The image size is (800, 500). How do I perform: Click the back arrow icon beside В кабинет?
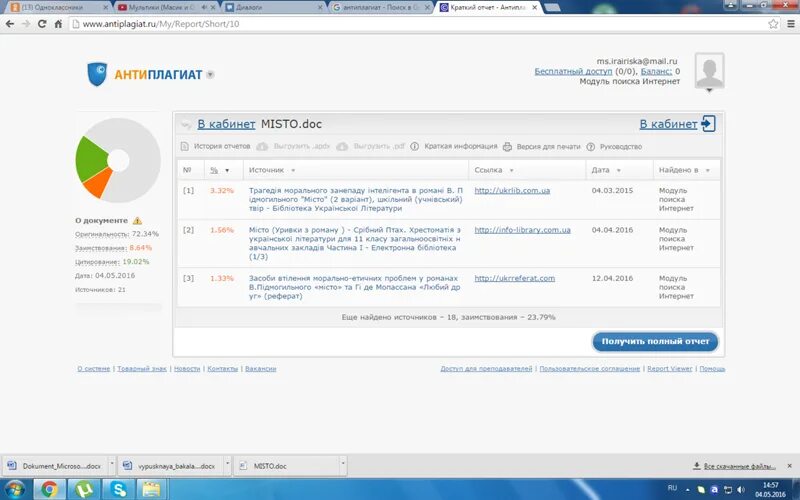187,124
